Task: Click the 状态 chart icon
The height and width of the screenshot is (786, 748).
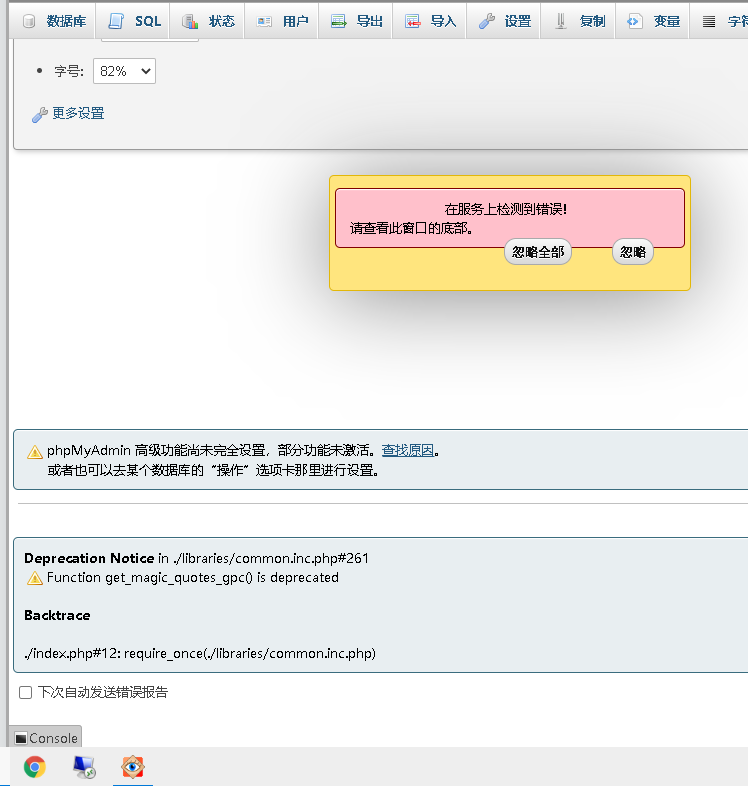Action: (x=190, y=21)
